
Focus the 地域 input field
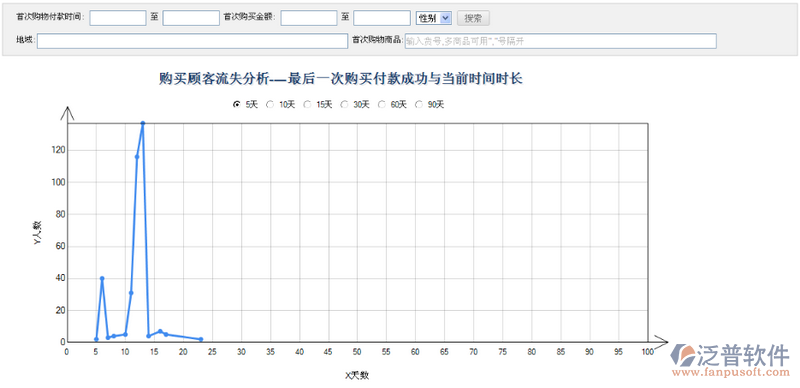click(192, 41)
